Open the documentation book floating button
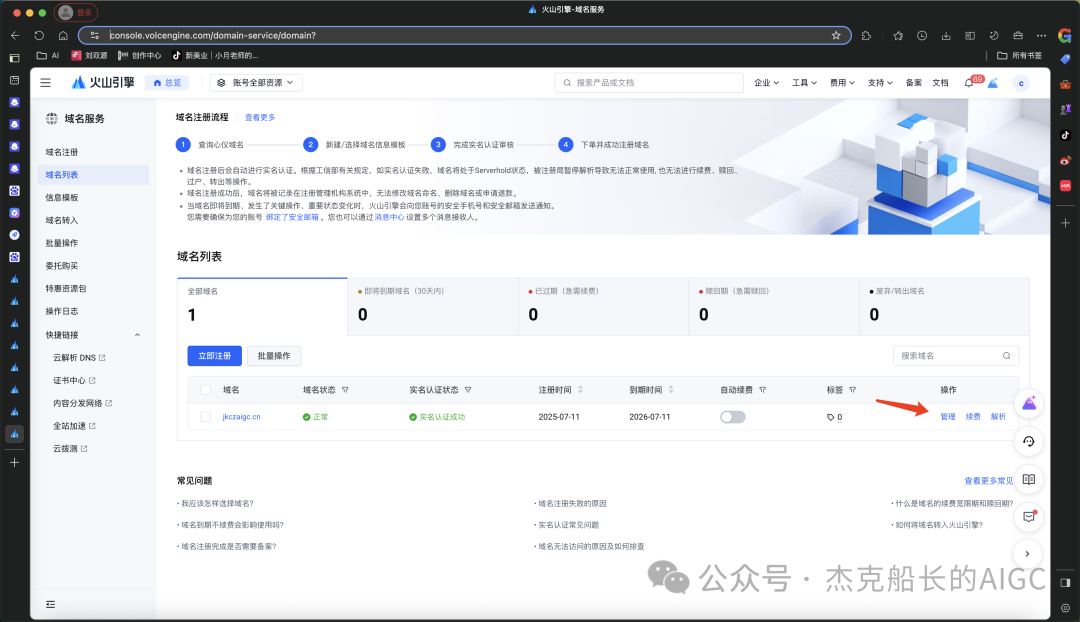The height and width of the screenshot is (622, 1080). click(1029, 479)
